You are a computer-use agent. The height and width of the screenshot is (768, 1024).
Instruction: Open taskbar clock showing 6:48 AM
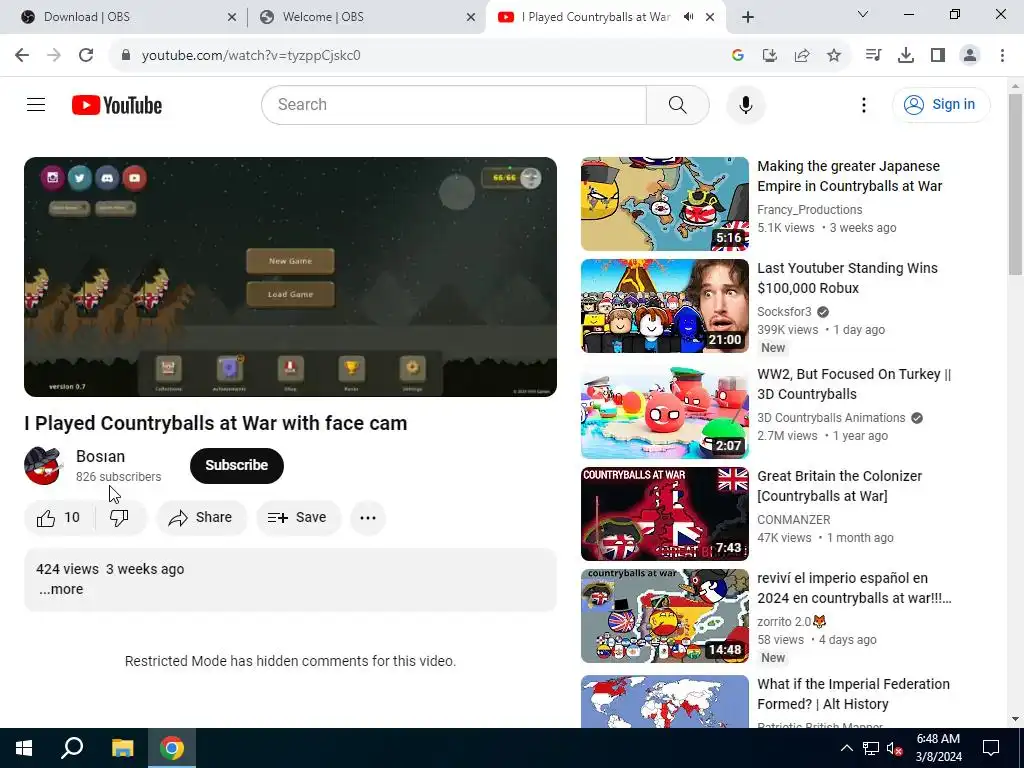(938, 748)
